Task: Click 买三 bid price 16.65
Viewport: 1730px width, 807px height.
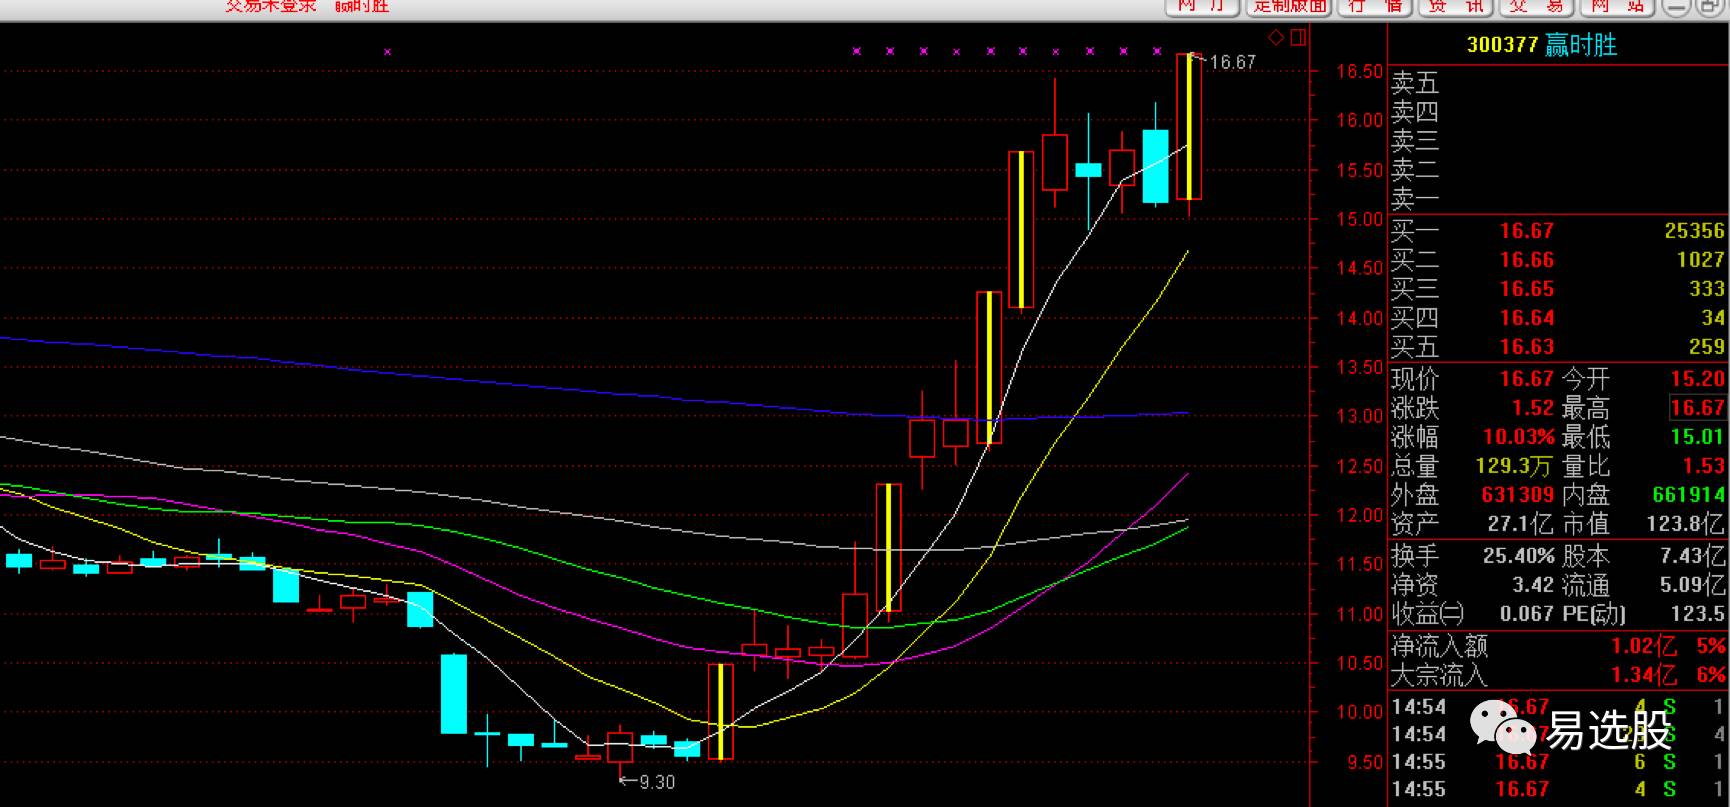Action: pyautogui.click(x=1526, y=289)
